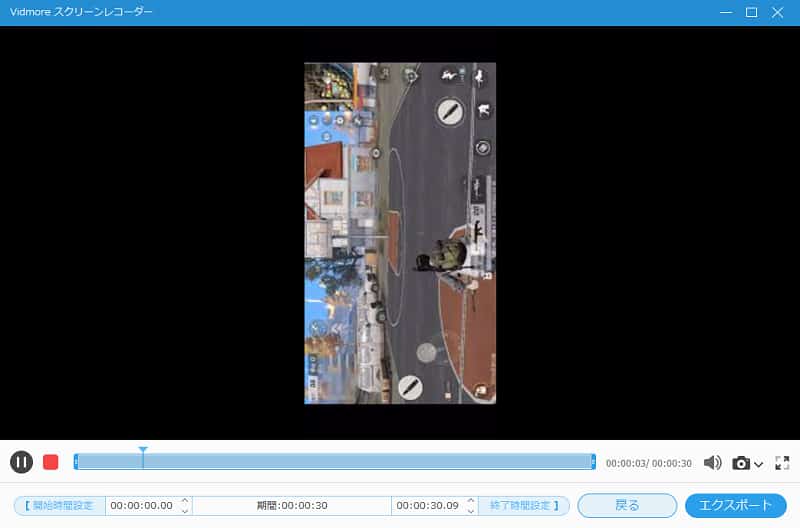Viewport: 800px width, 528px height.
Task: Pause the recording preview playback
Action: pyautogui.click(x=21, y=462)
